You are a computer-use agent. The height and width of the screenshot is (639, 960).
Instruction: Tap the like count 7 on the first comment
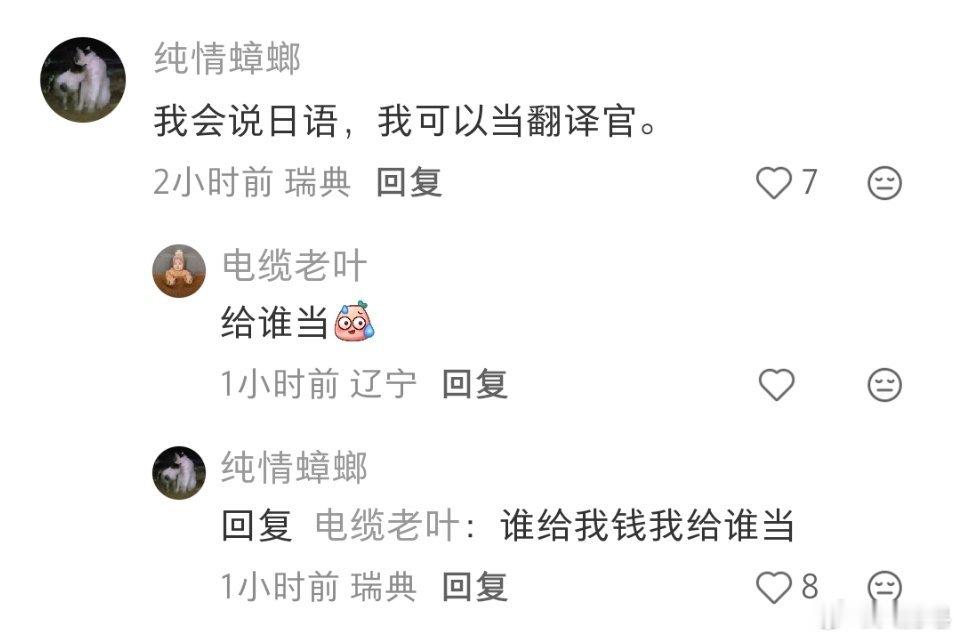pos(809,182)
